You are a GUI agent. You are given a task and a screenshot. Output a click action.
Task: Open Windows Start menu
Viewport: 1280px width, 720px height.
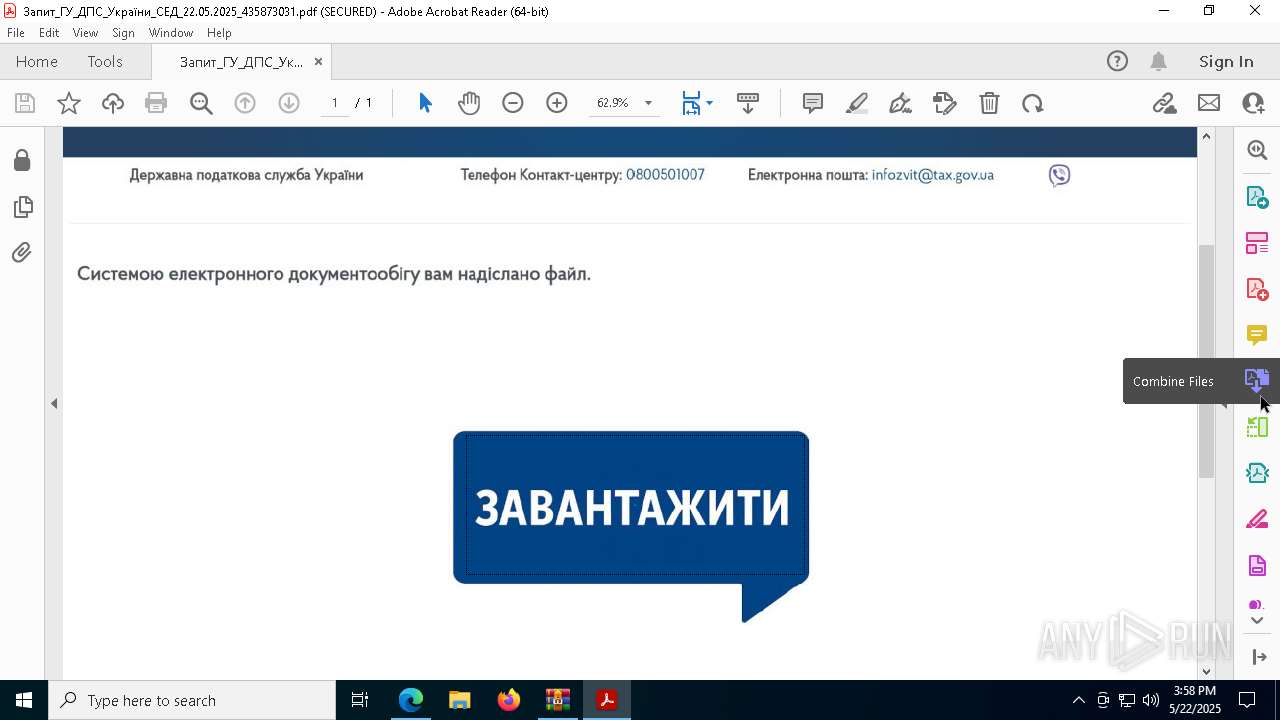pos(24,700)
